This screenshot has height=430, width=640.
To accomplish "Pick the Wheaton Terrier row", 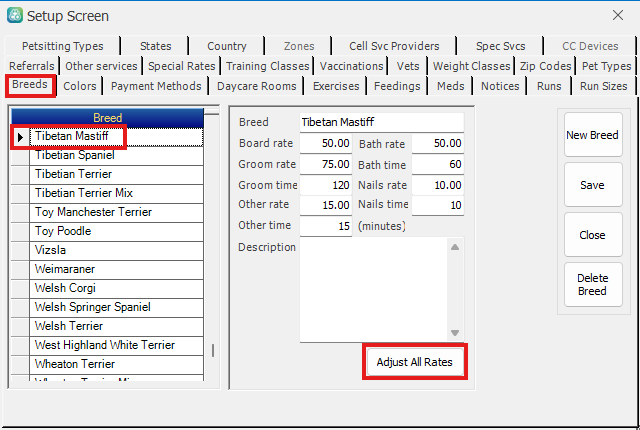I will [116, 364].
